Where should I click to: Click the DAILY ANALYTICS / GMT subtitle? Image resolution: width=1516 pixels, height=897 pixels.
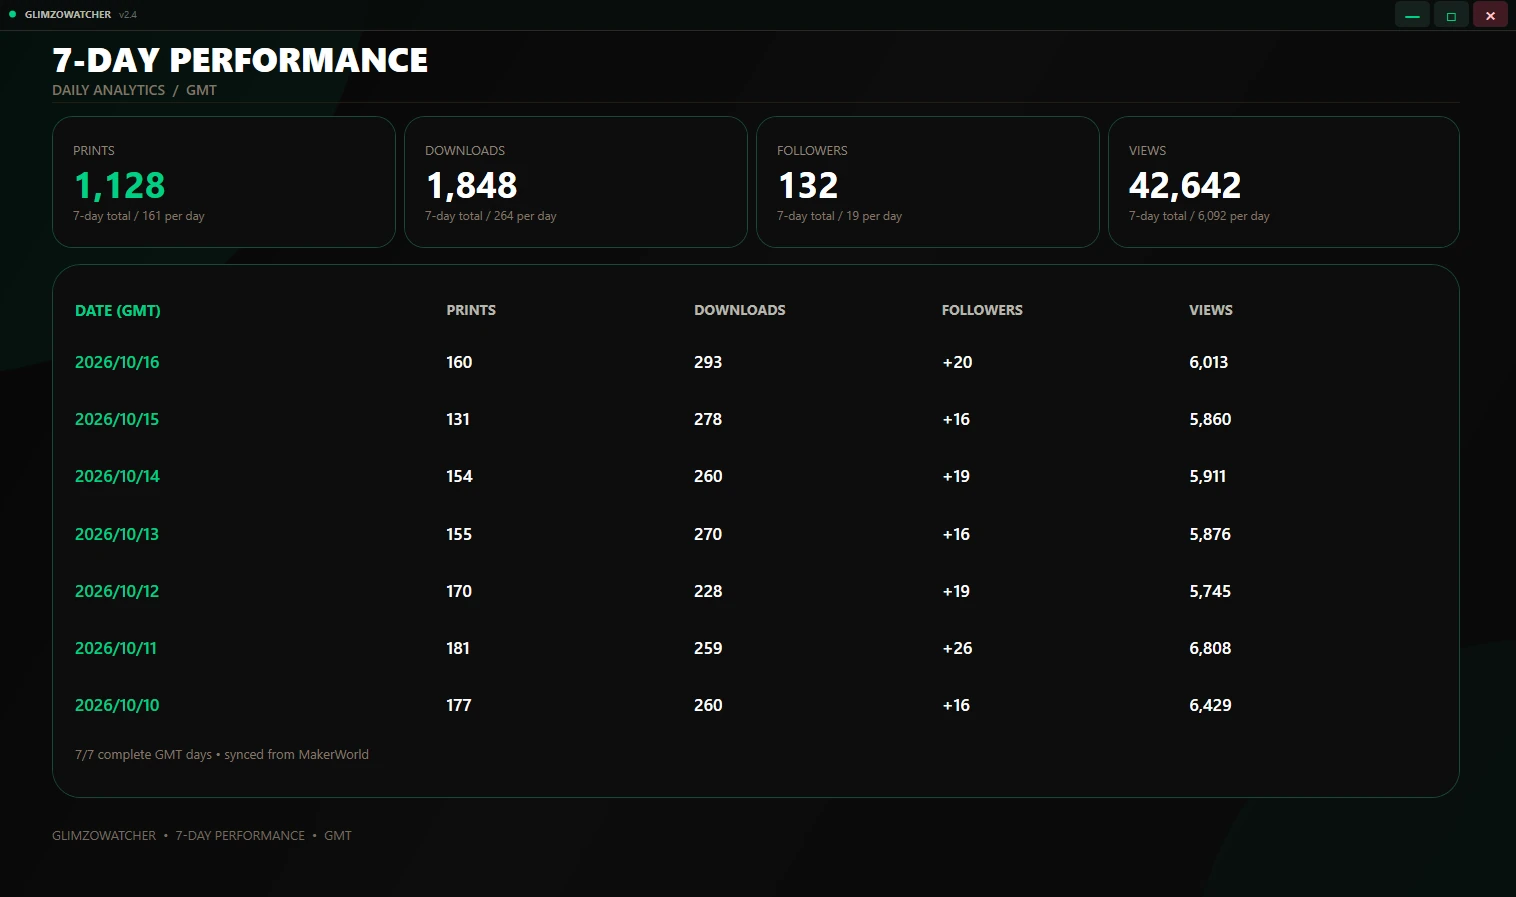click(x=134, y=90)
